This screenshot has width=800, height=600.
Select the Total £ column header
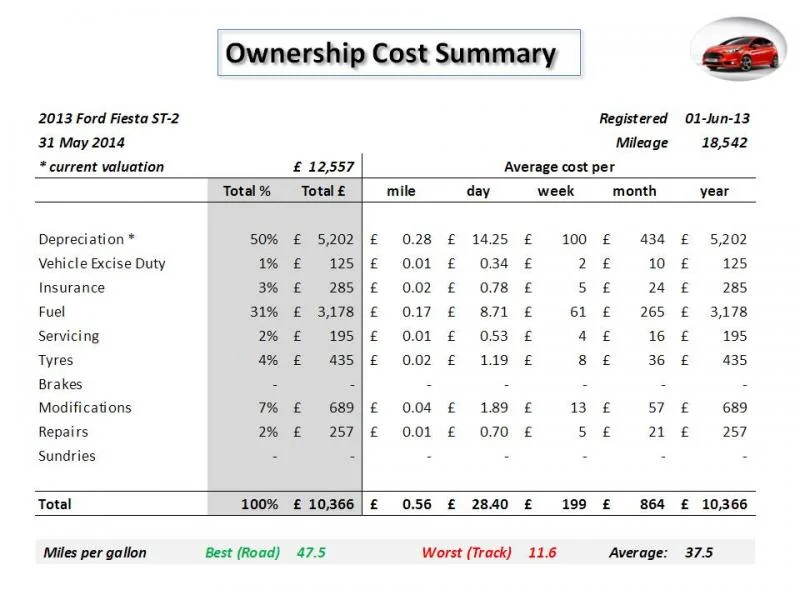click(x=323, y=191)
